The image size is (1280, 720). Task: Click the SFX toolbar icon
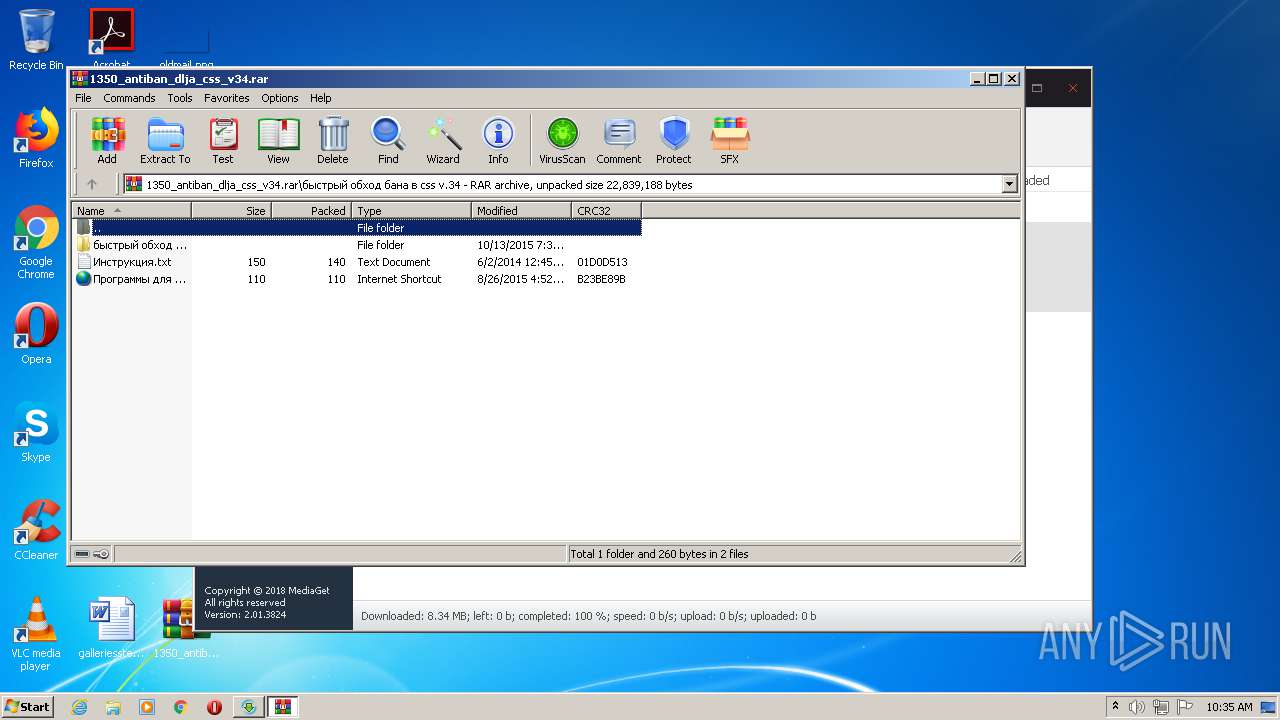click(x=730, y=141)
